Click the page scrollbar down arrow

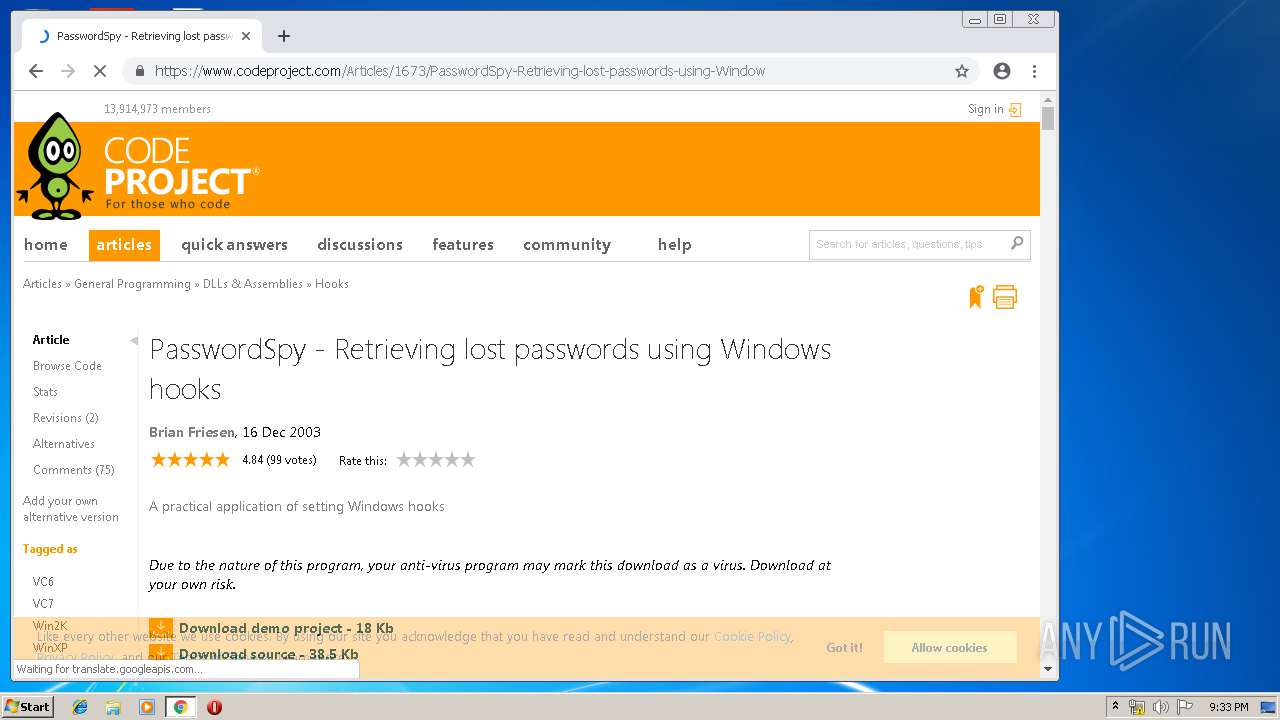point(1048,669)
